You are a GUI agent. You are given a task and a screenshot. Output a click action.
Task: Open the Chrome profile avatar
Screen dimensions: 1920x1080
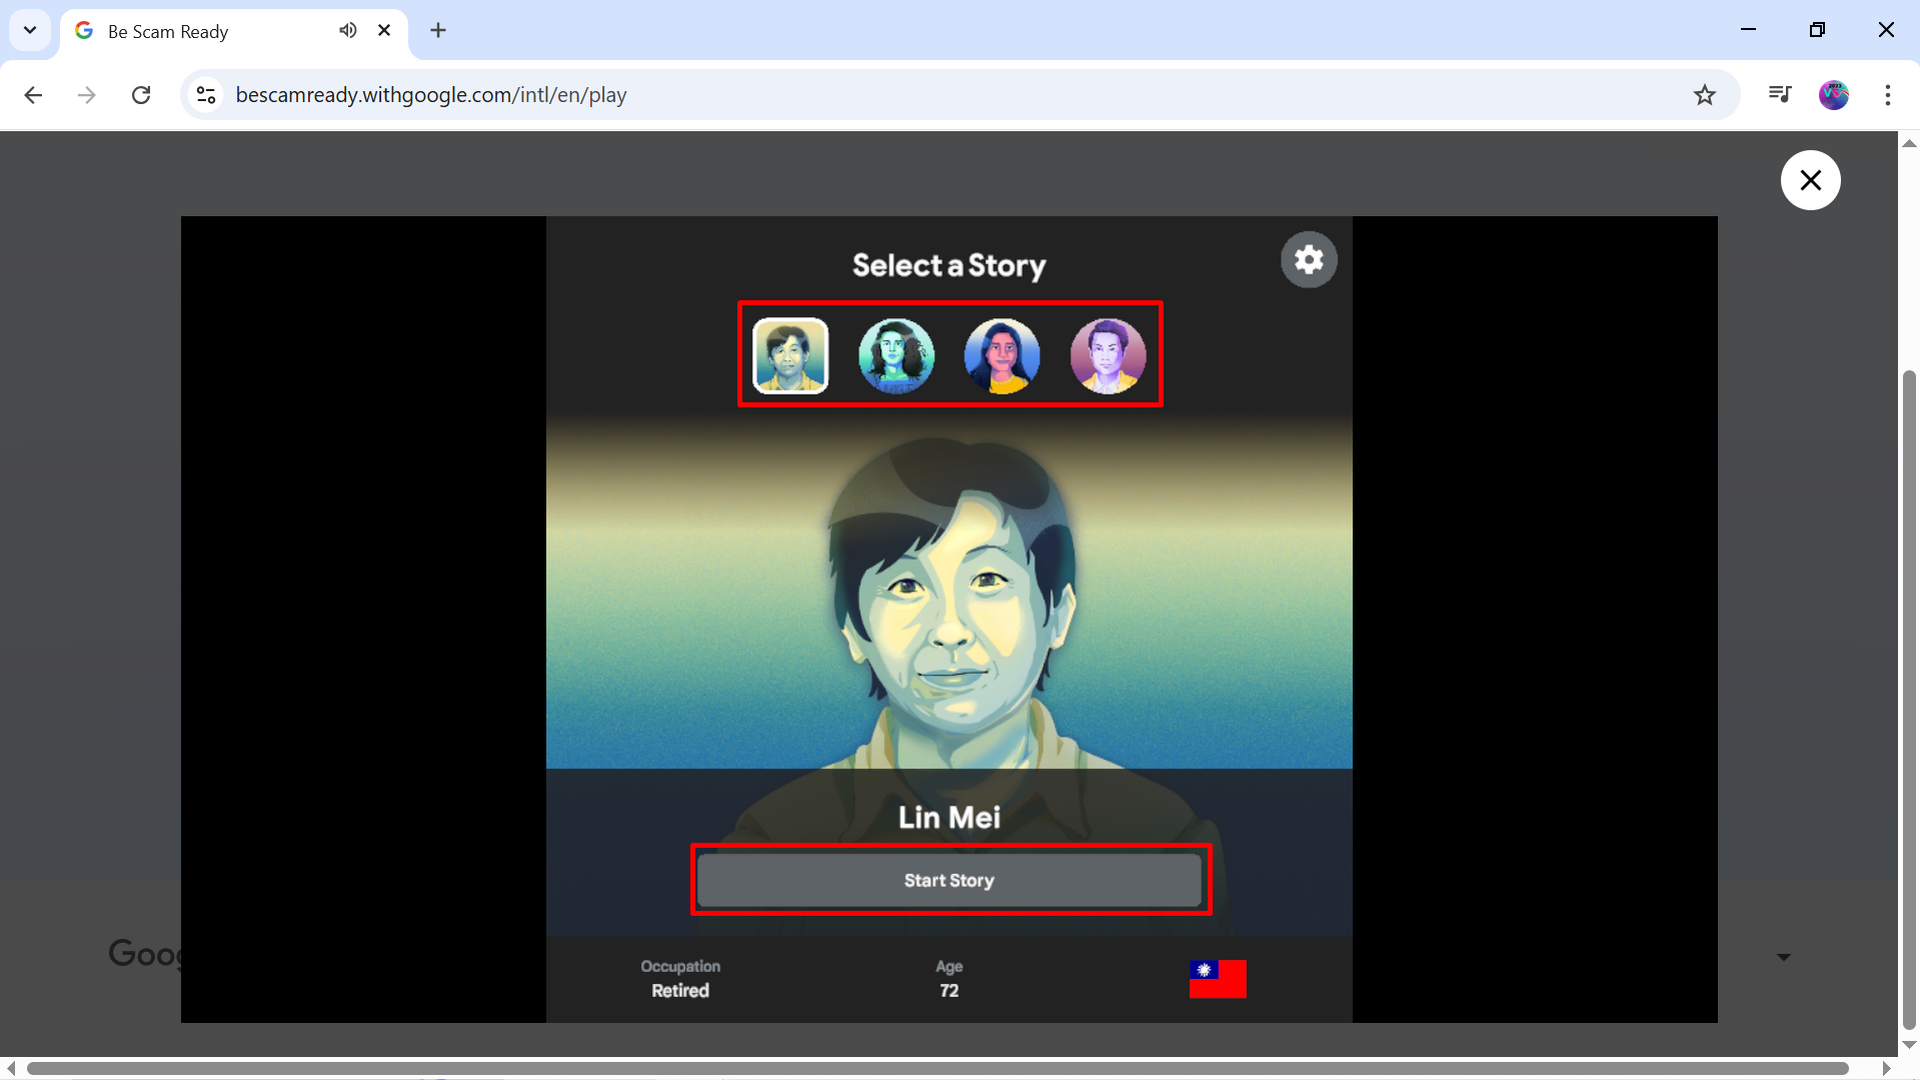(x=1833, y=95)
